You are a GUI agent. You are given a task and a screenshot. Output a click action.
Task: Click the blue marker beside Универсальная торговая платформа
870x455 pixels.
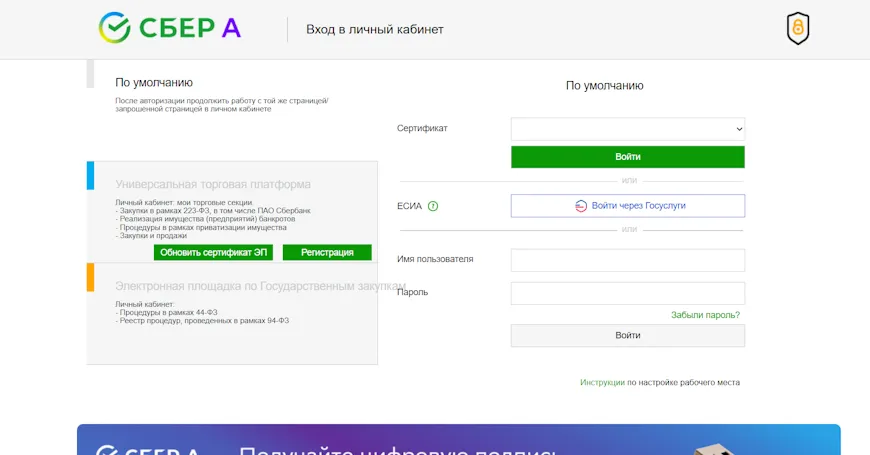pos(90,176)
